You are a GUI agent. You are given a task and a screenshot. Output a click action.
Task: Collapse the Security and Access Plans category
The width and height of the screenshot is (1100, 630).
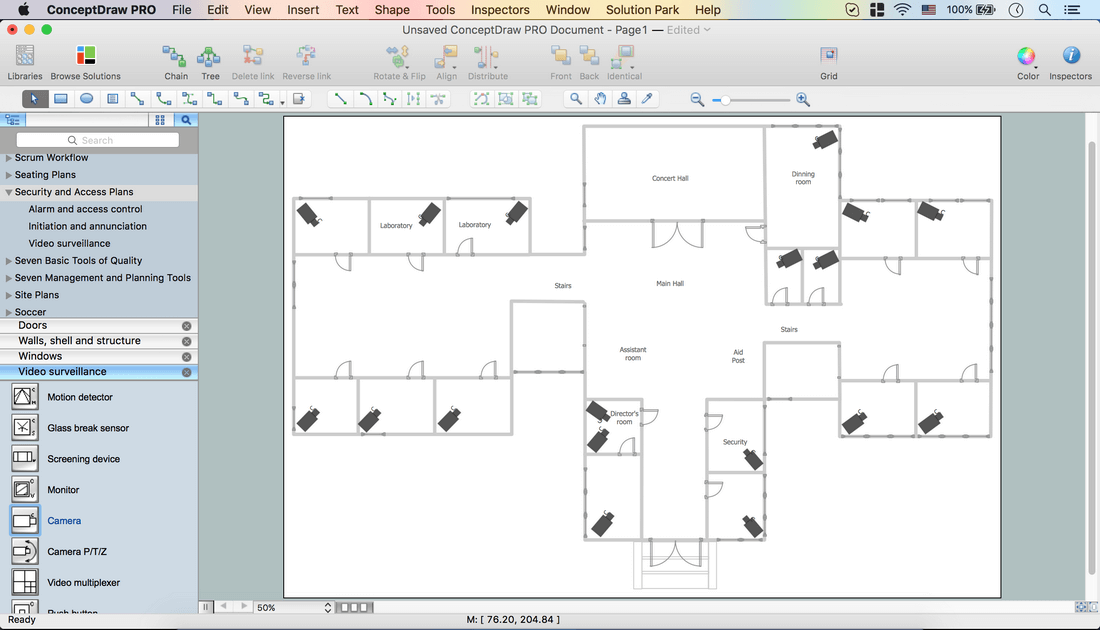coord(9,192)
